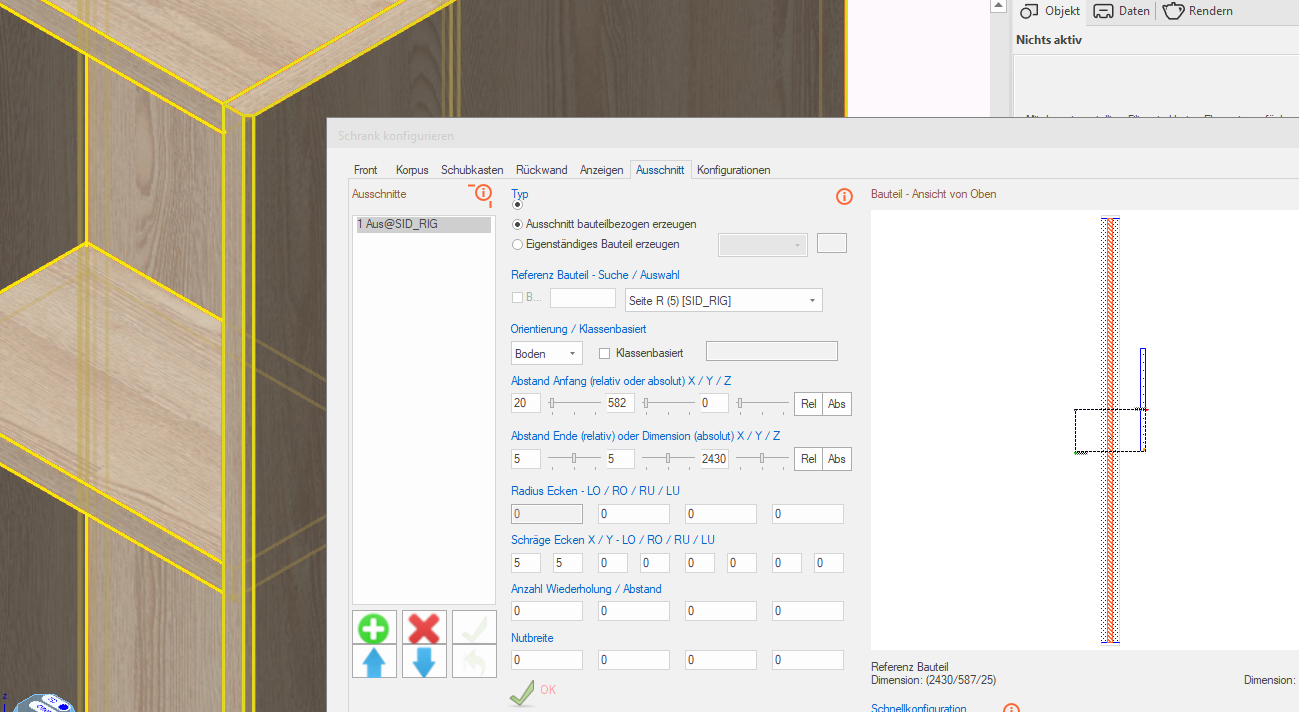Viewport: 1299px width, 712px height.
Task: Adjust Abstand Ende Y slider
Action: click(668, 458)
